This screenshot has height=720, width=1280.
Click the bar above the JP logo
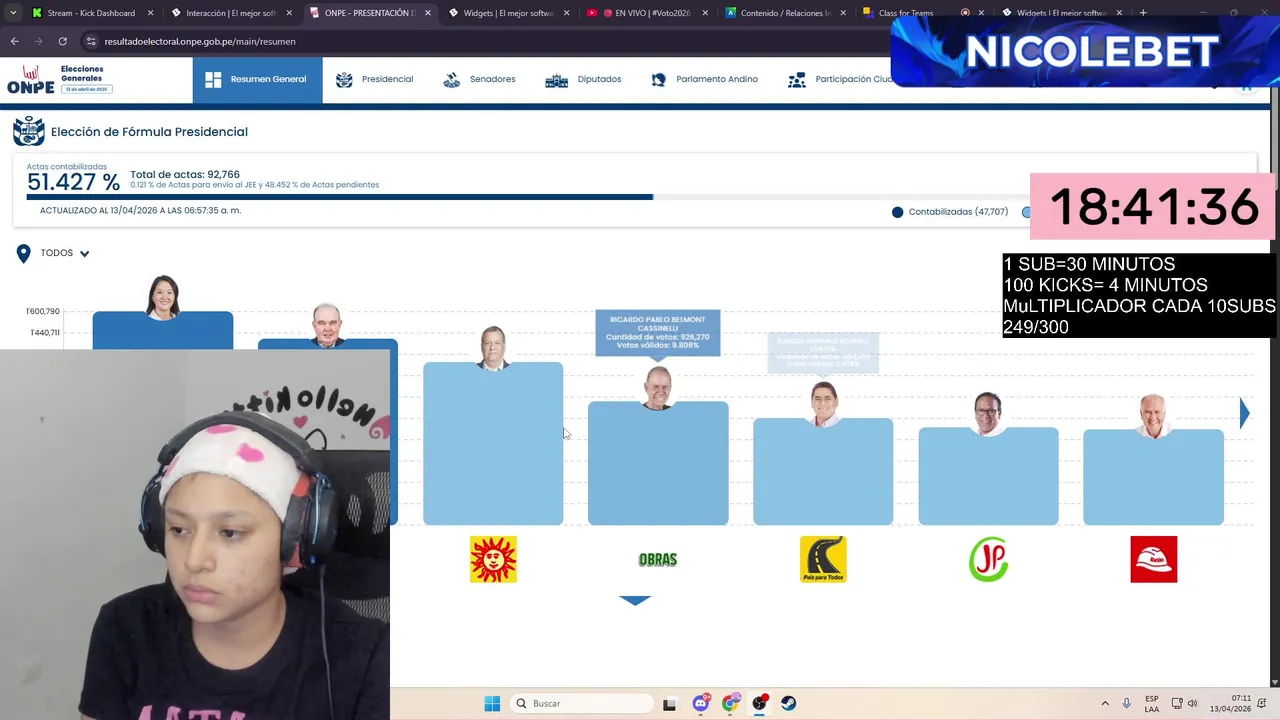988,476
